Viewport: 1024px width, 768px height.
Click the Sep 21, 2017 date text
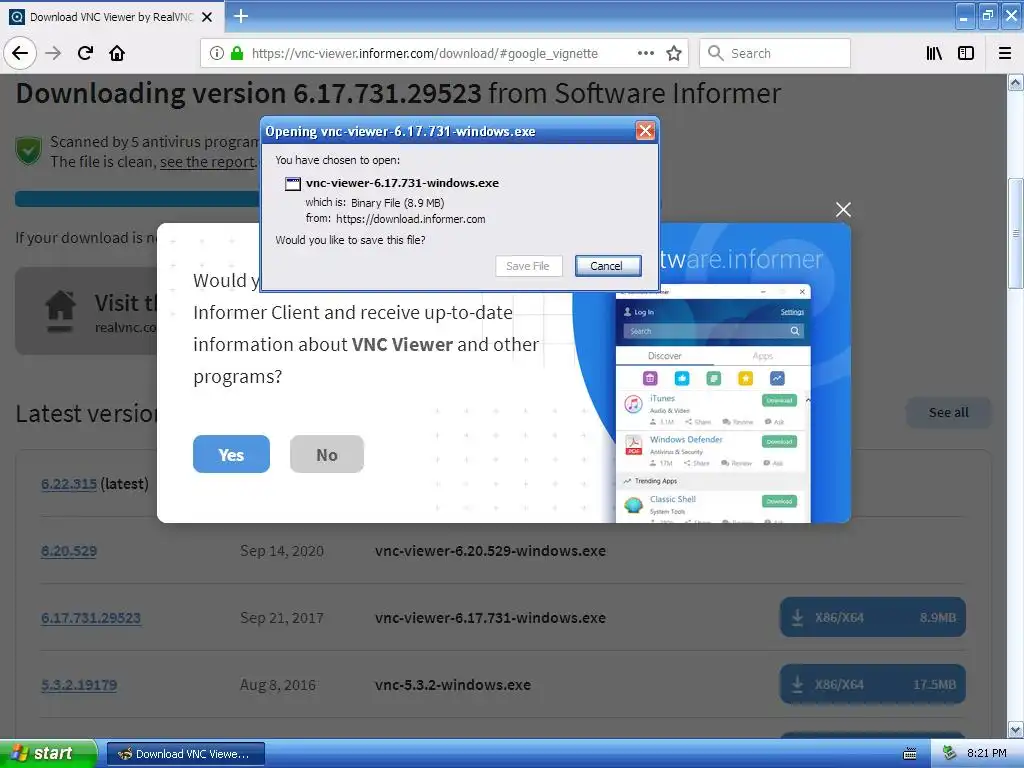(281, 618)
